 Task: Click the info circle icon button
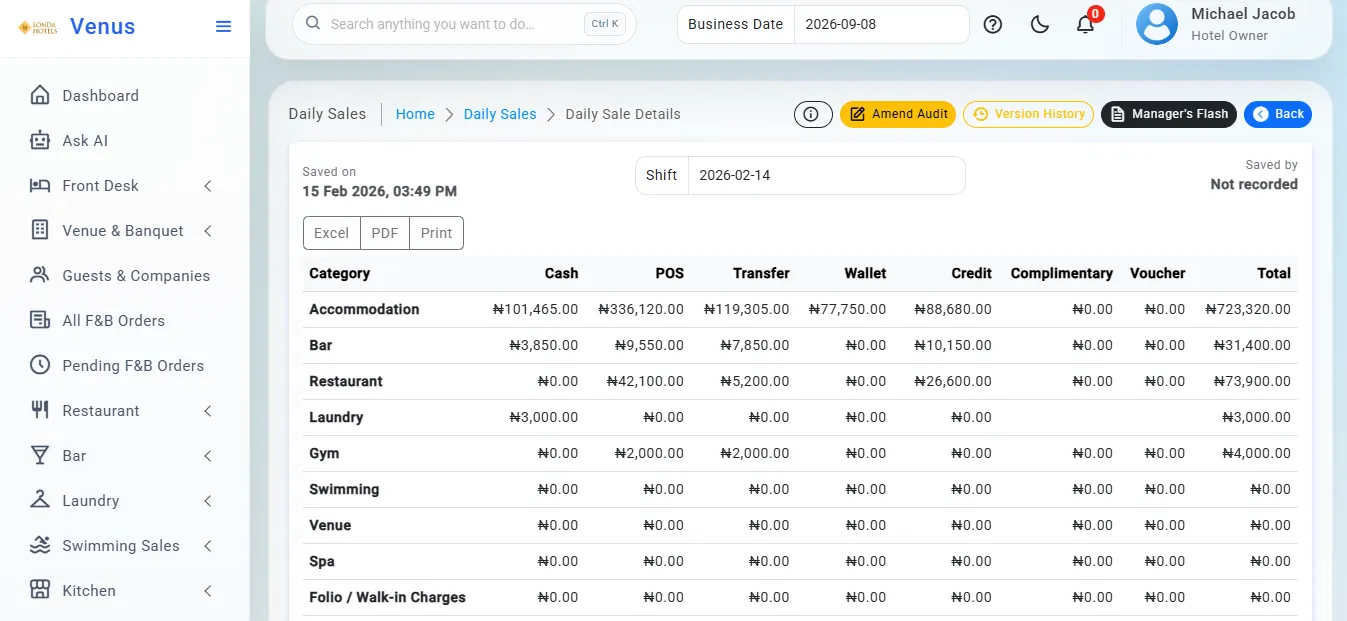(813, 114)
